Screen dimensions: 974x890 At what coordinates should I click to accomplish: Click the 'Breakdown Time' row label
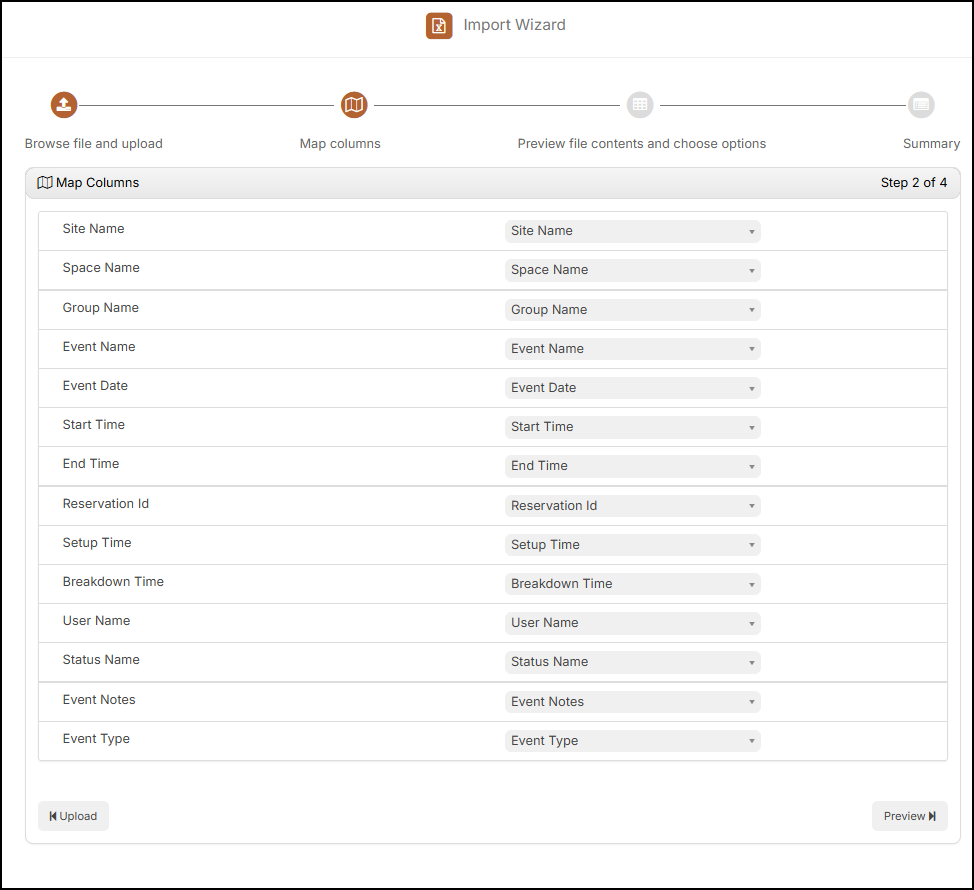[113, 582]
